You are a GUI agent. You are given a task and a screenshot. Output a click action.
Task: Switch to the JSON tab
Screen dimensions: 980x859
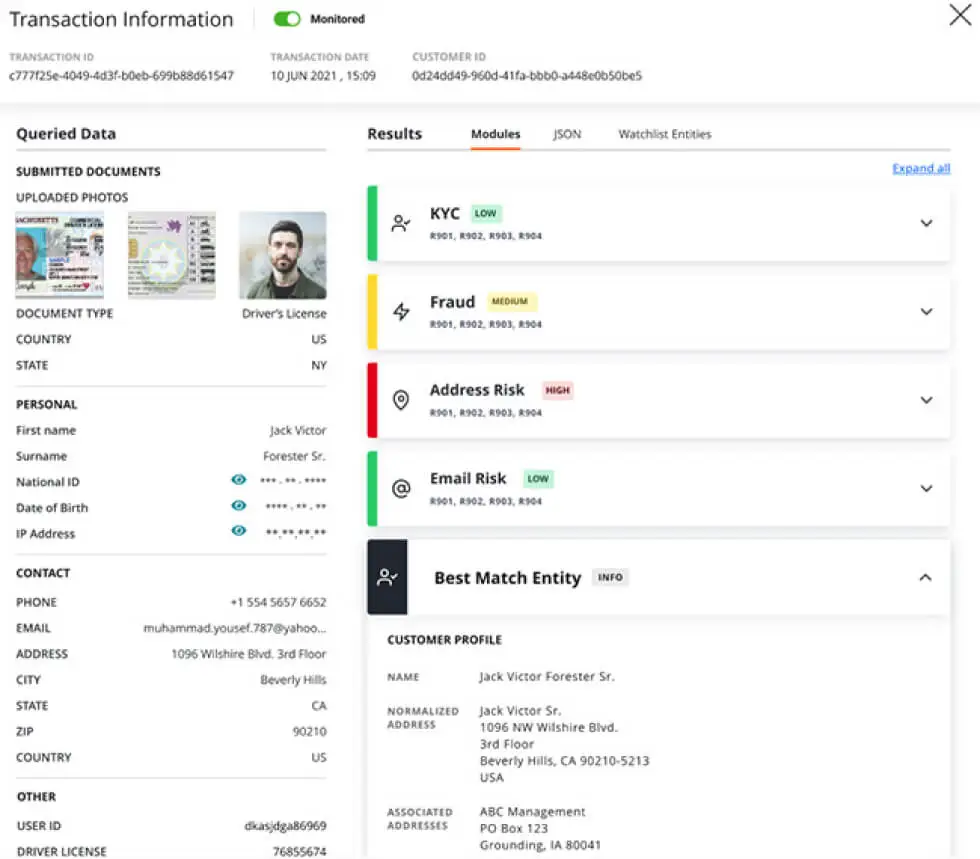[567, 133]
